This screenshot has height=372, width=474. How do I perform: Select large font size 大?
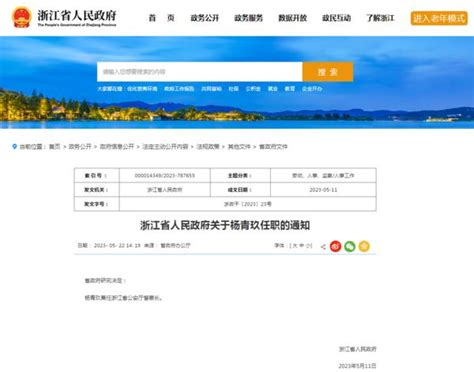point(295,246)
